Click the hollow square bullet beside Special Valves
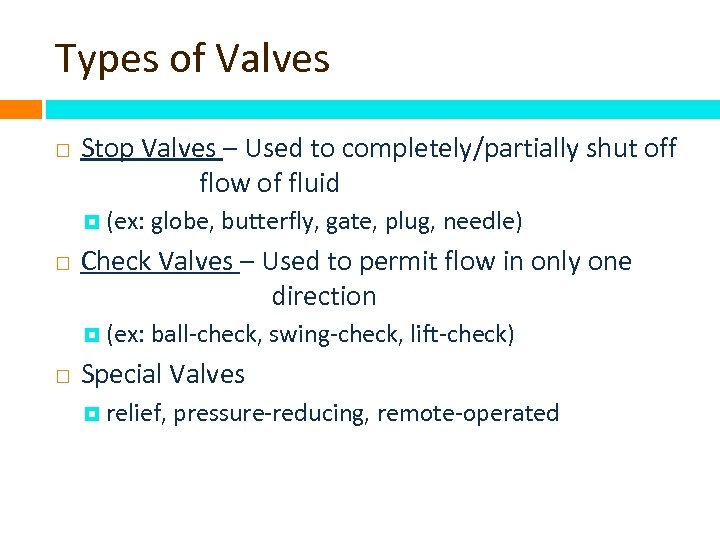Screen dimensions: 720x540 click(62, 377)
